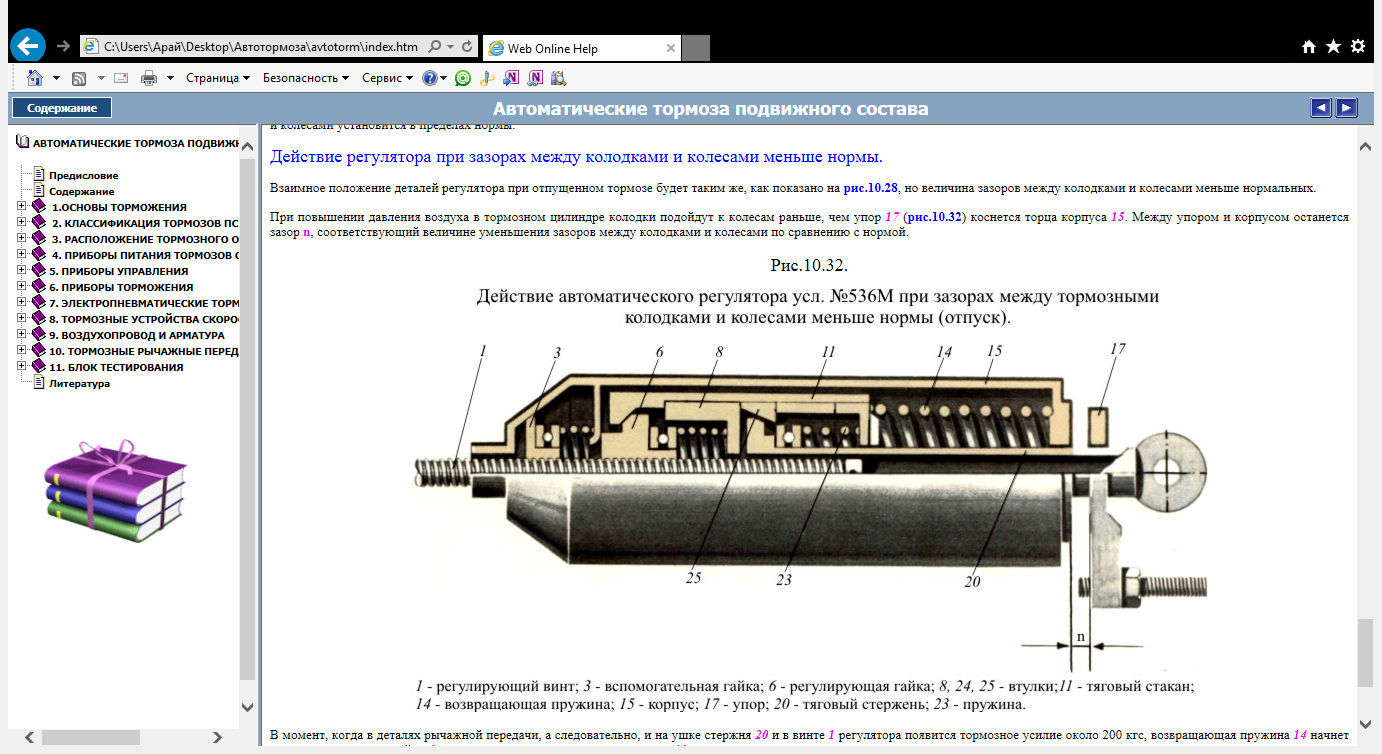Refresh the page with the reload icon
The width and height of the screenshot is (1382, 754).
(x=469, y=46)
